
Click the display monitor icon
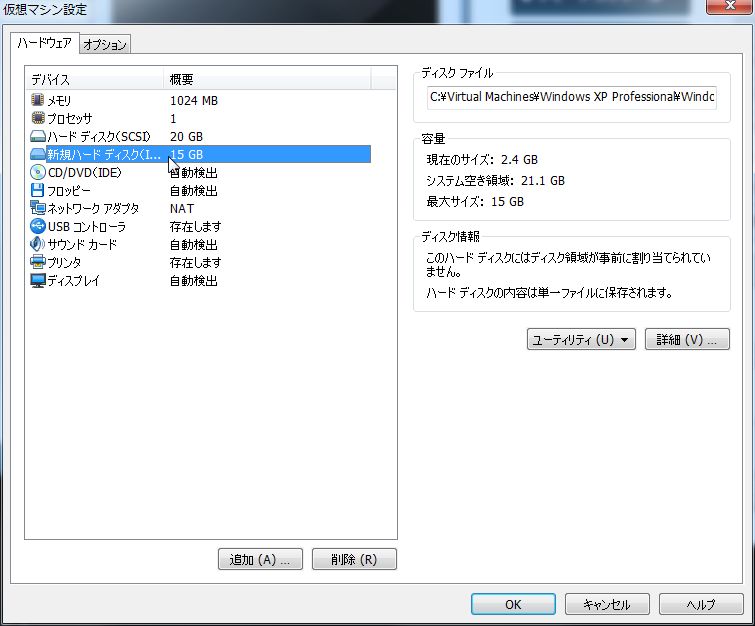pyautogui.click(x=38, y=280)
